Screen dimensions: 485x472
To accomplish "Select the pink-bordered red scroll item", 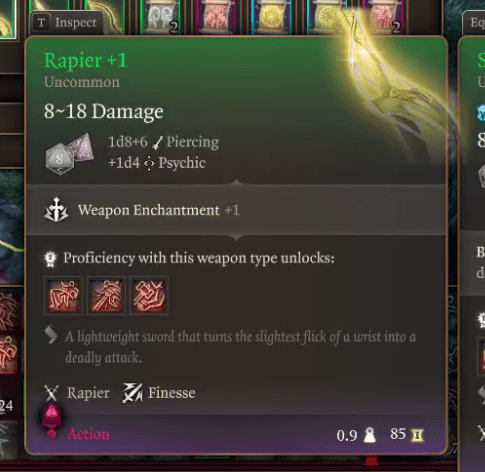I will (215, 17).
